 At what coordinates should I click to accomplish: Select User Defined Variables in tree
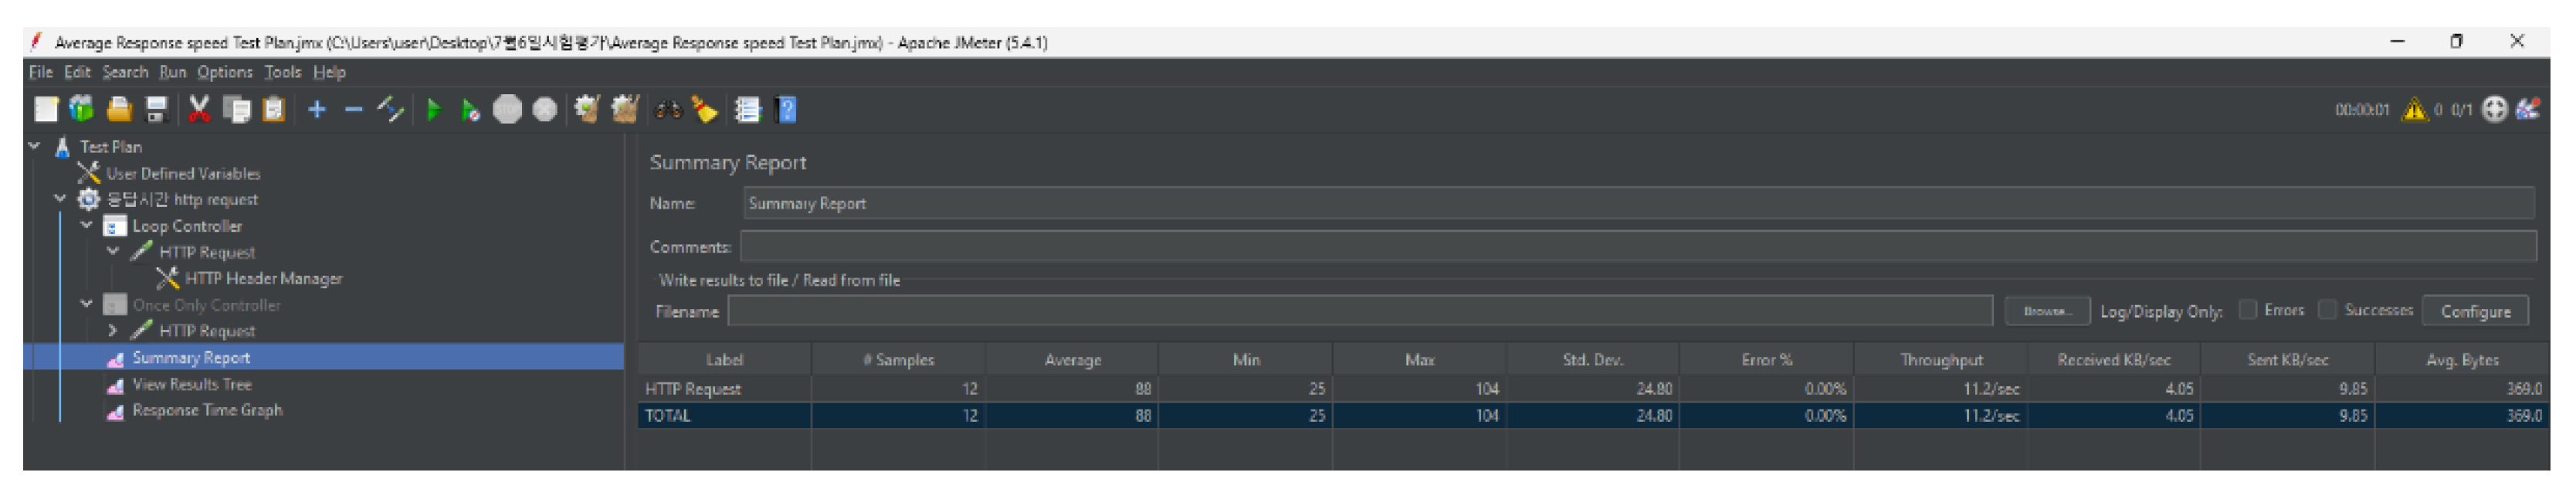pyautogui.click(x=183, y=173)
